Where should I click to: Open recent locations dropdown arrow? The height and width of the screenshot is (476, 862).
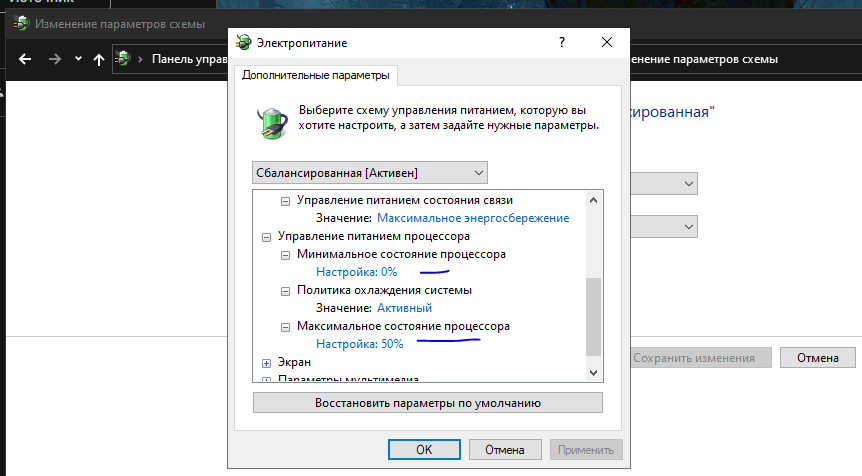(x=78, y=59)
